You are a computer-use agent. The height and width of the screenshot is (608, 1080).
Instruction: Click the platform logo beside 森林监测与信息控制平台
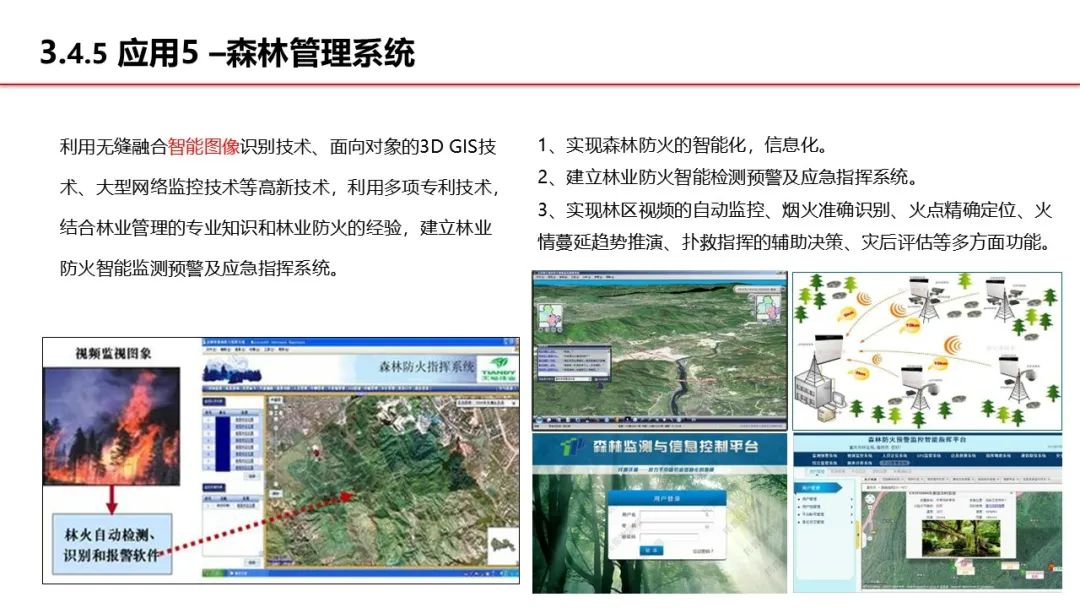click(570, 447)
